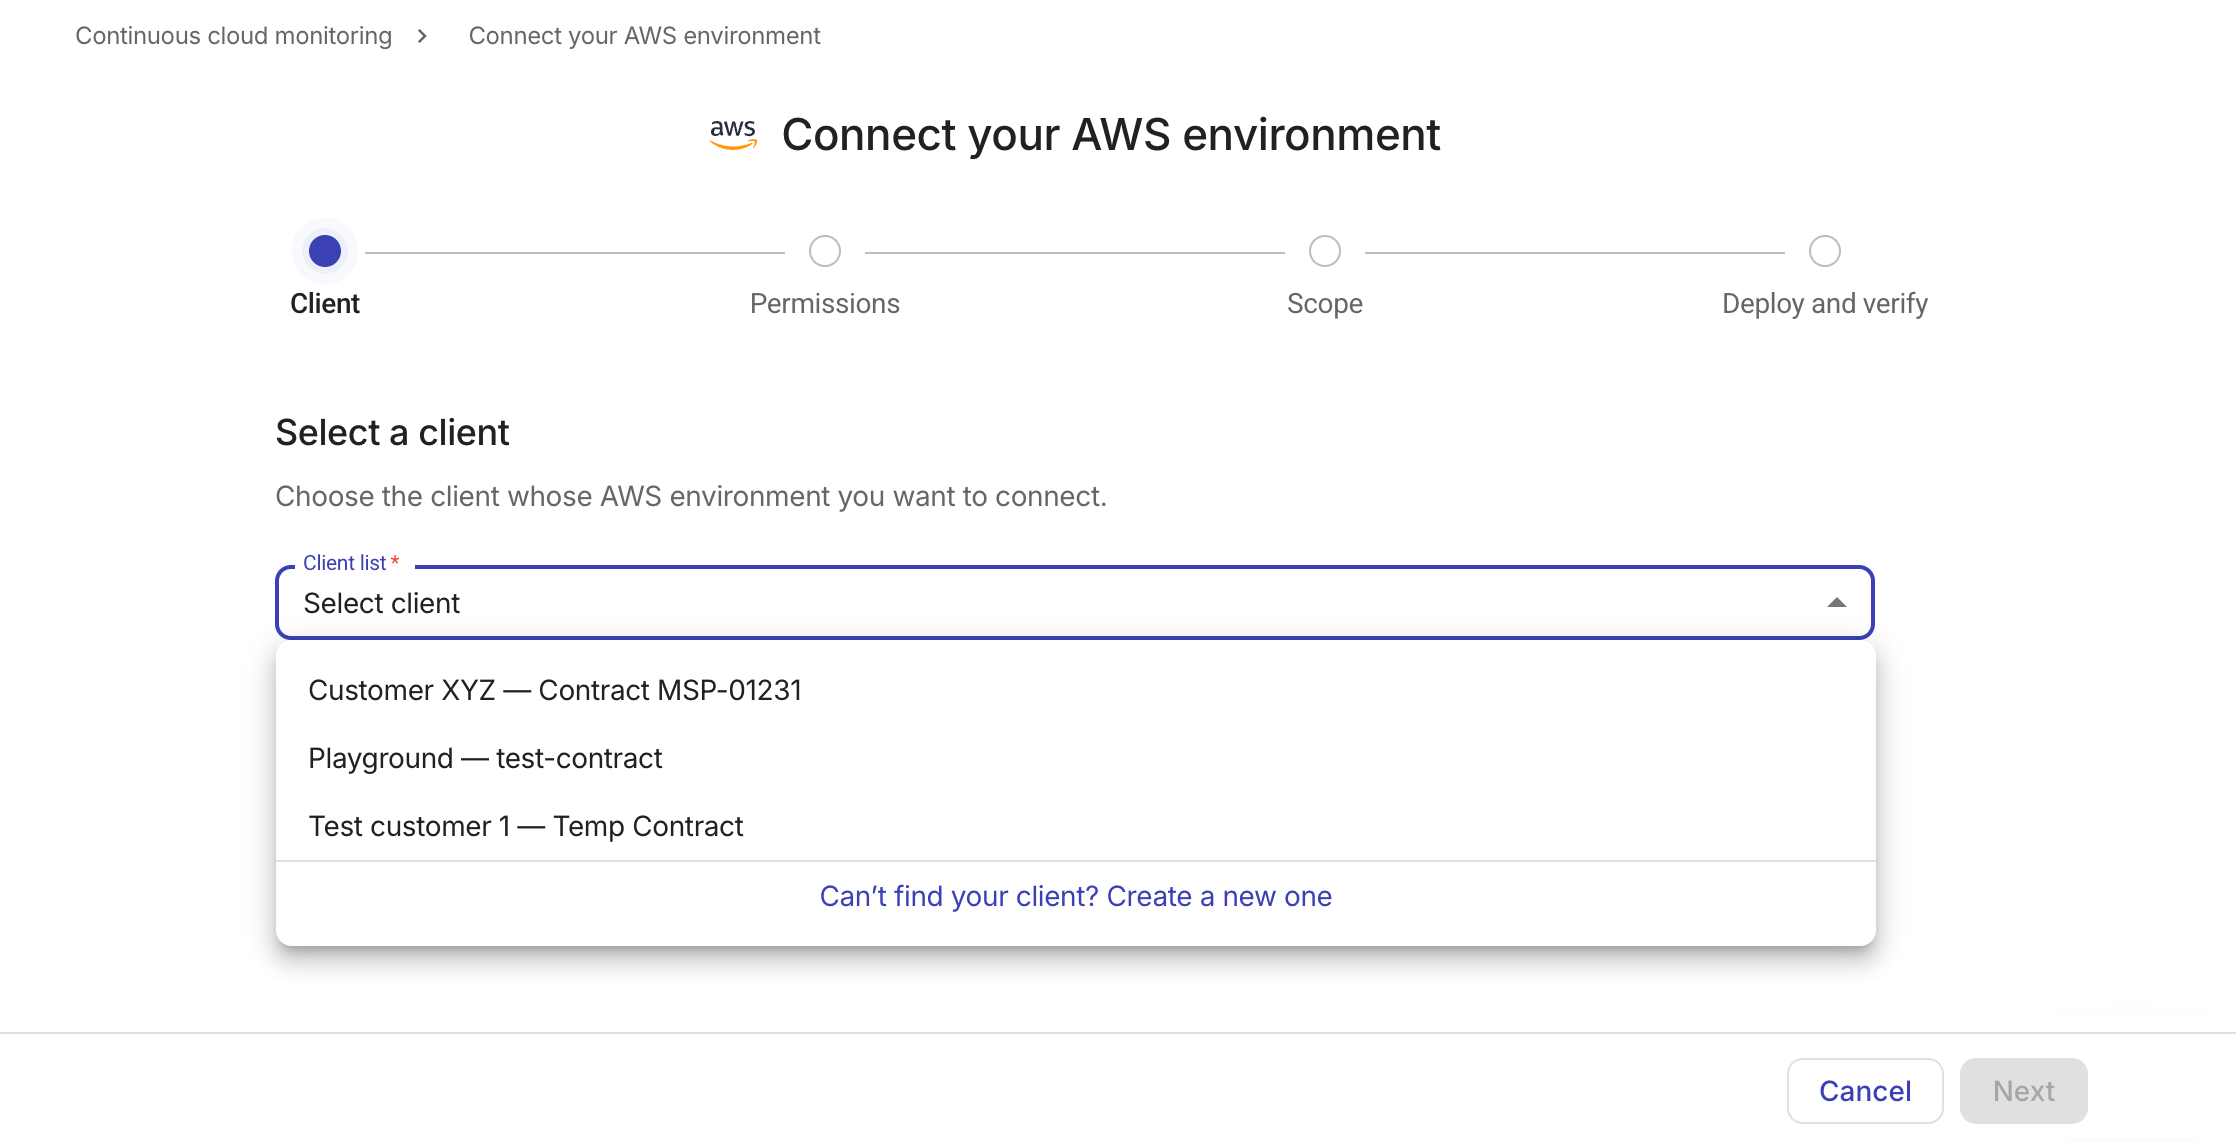Select the Client step circle
The image size is (2236, 1142).
(325, 251)
